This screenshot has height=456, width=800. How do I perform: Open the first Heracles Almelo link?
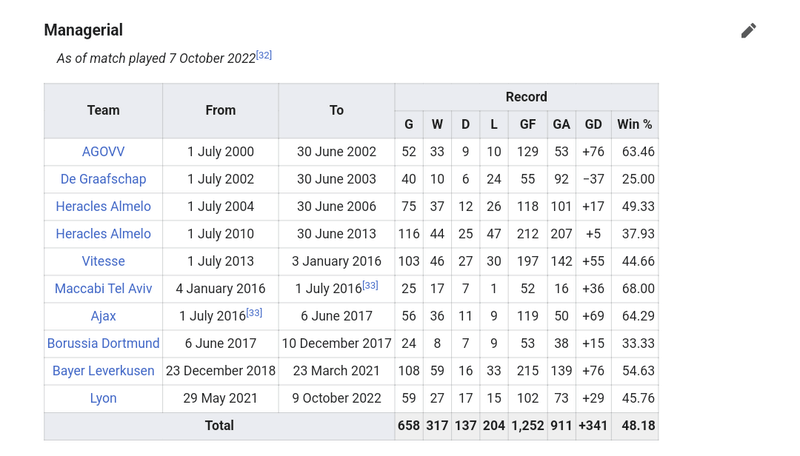(x=103, y=206)
